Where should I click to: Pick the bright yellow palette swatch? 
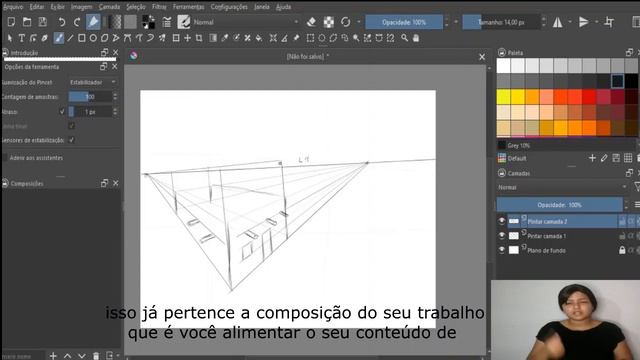click(x=503, y=97)
